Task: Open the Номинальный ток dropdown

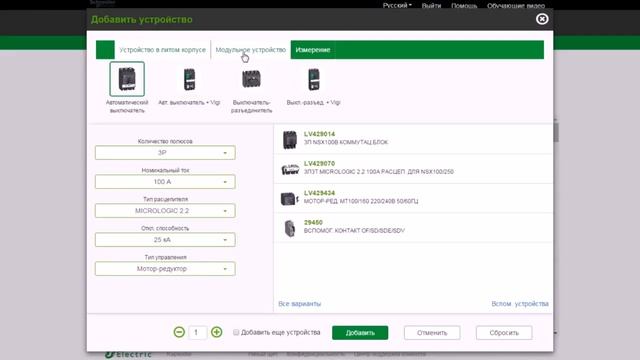Action: click(165, 182)
